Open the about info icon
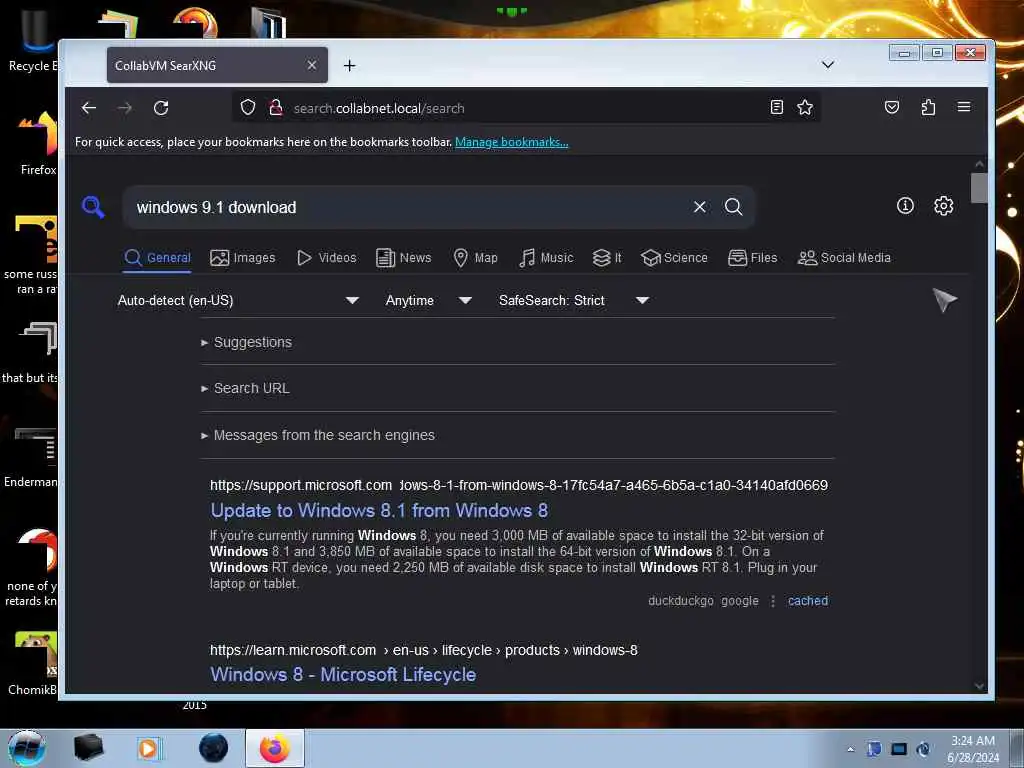The image size is (1024, 768). point(905,206)
